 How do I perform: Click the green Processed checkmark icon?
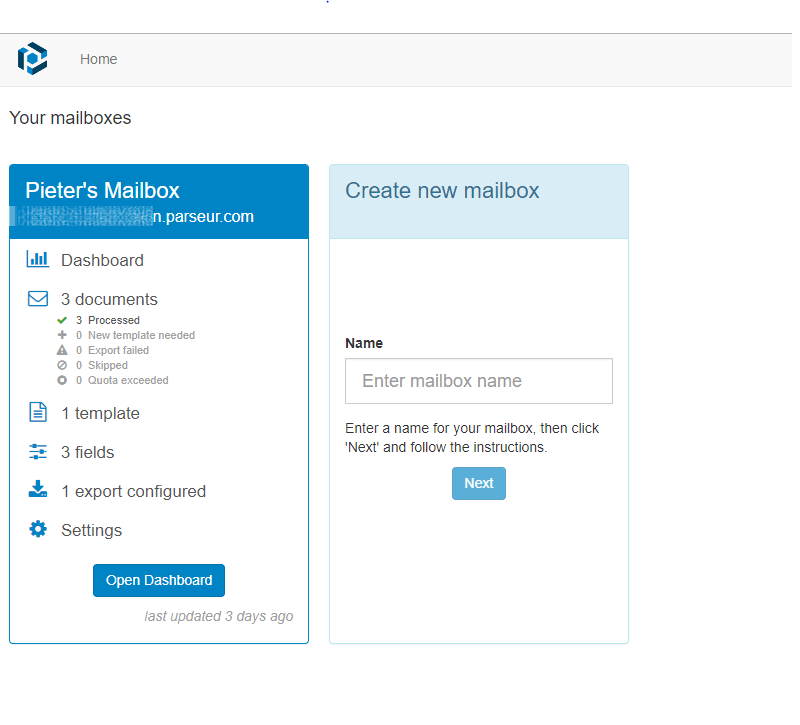(x=62, y=320)
